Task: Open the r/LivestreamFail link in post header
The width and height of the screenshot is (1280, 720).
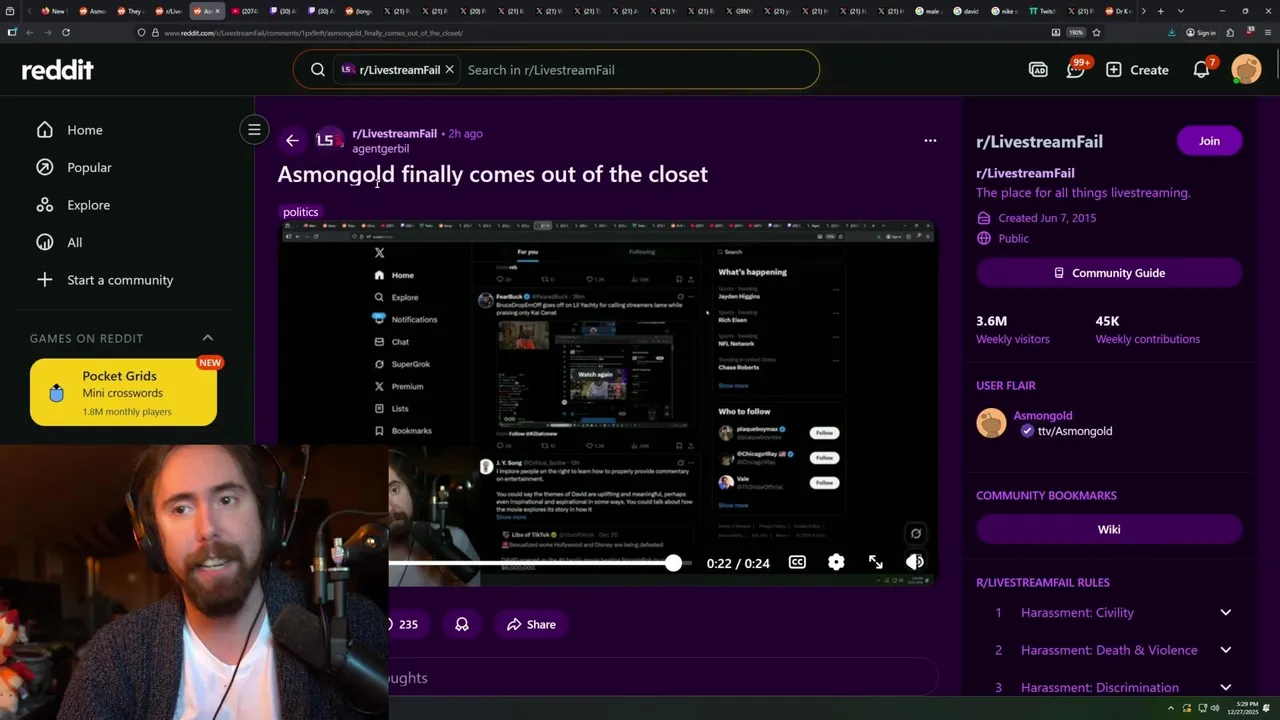Action: [394, 133]
